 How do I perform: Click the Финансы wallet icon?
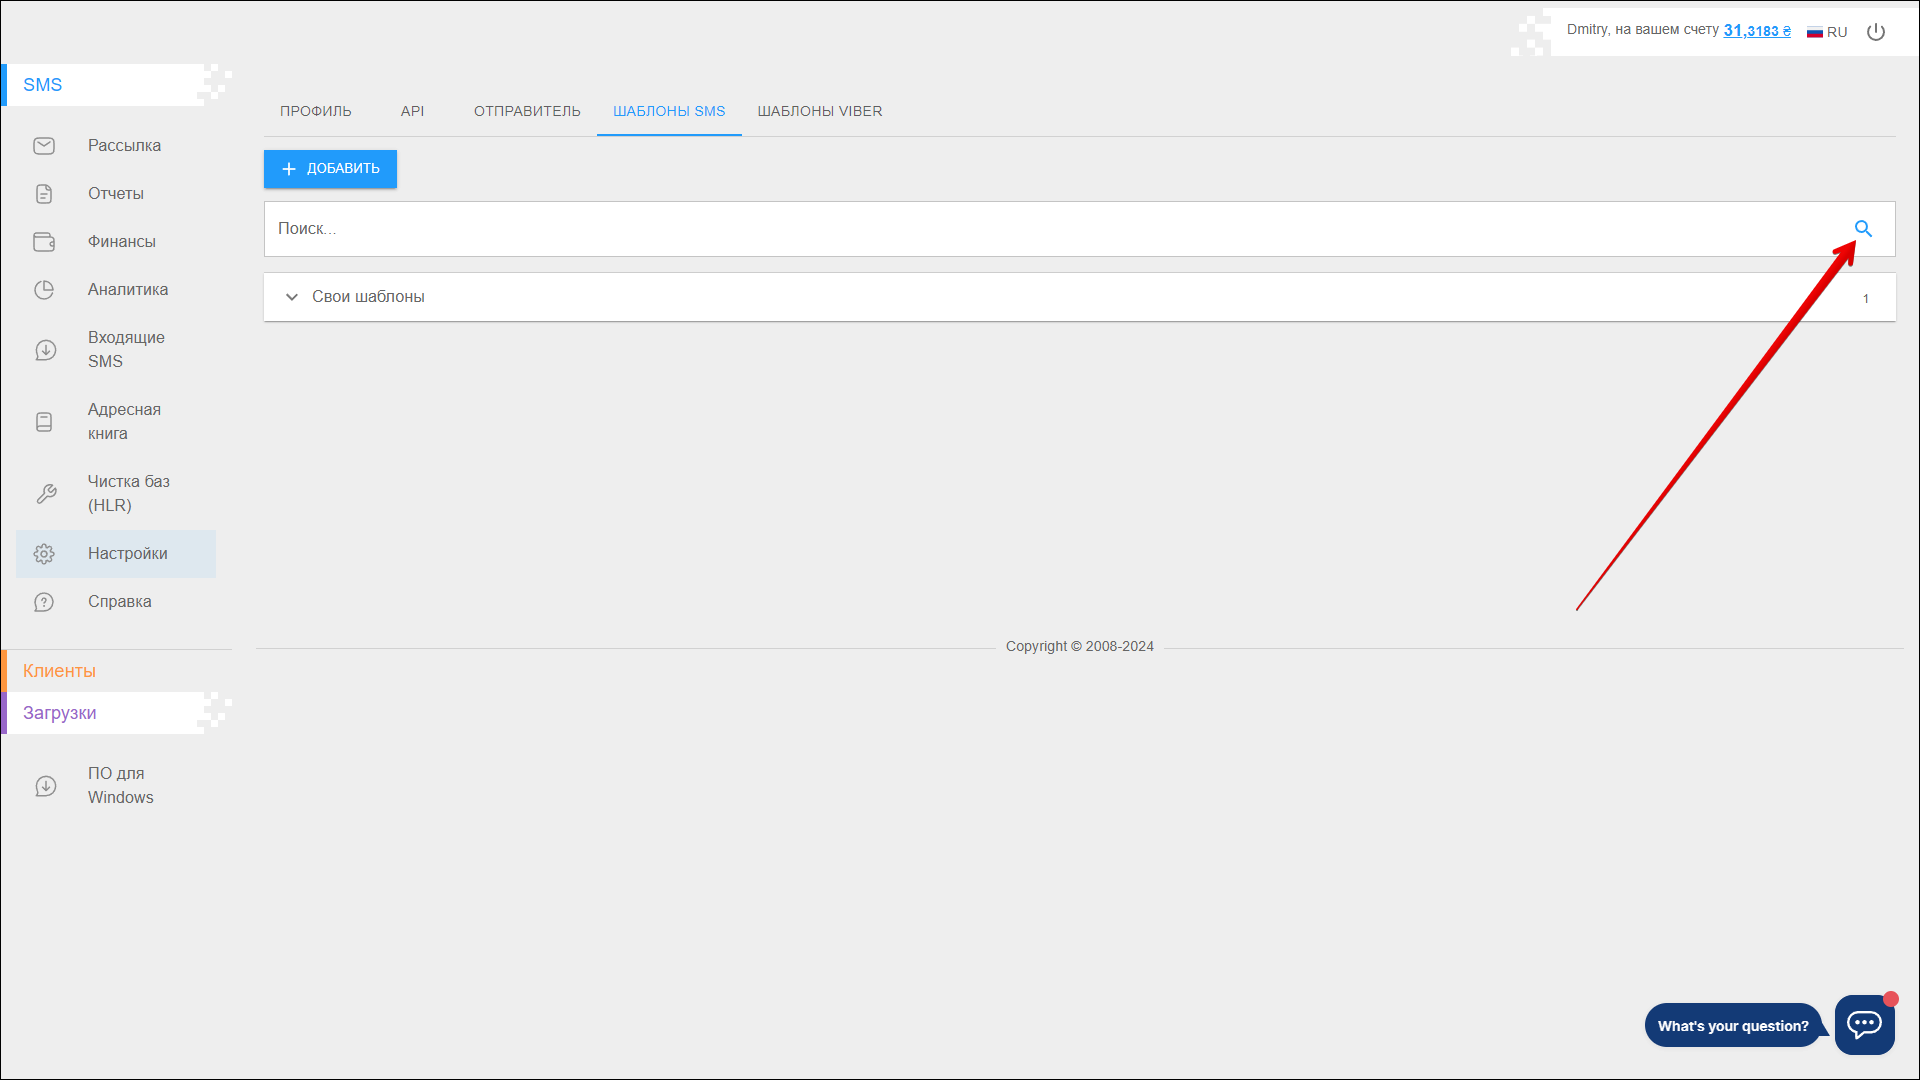[44, 242]
